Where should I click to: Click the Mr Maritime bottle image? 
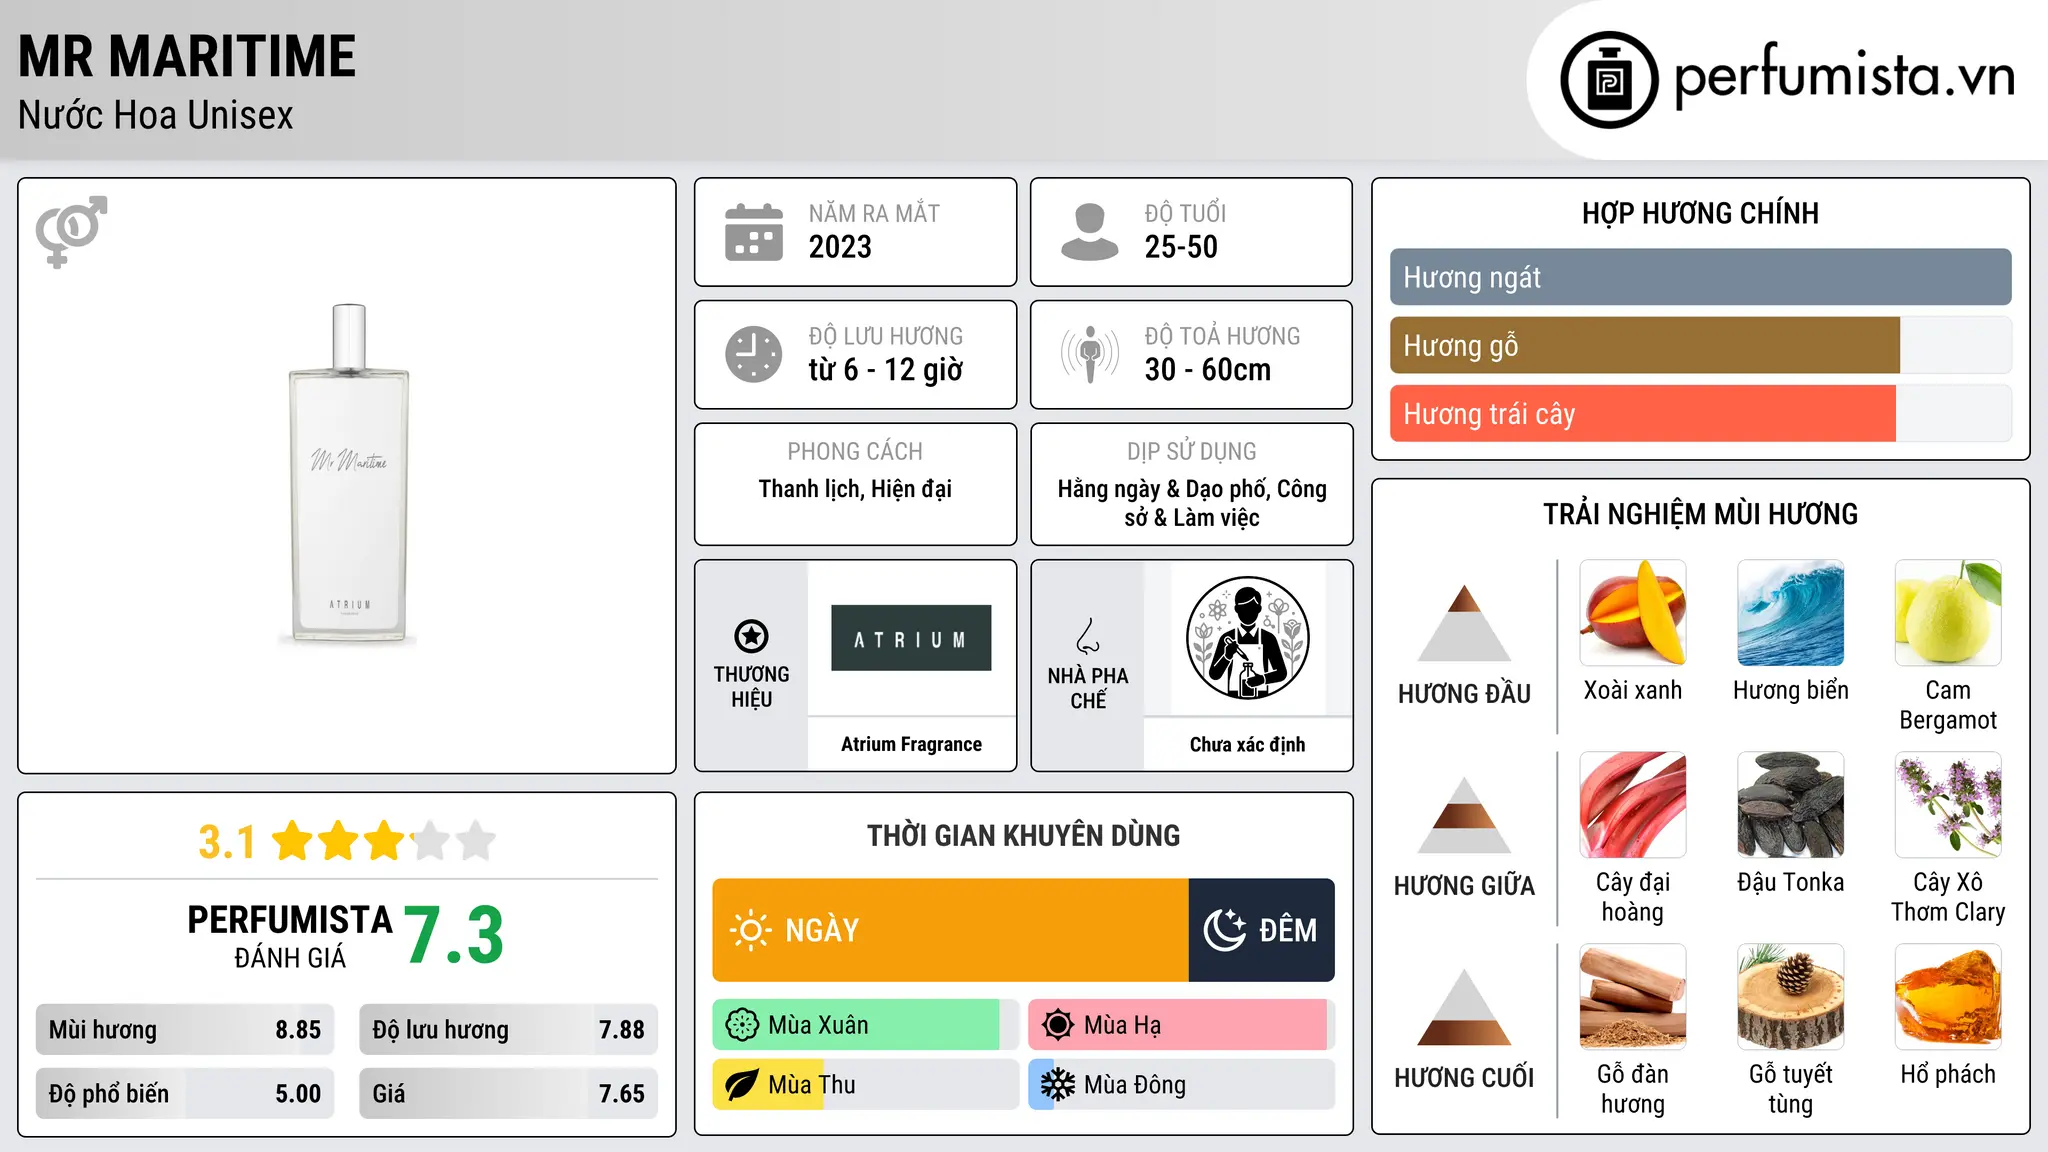tap(348, 474)
